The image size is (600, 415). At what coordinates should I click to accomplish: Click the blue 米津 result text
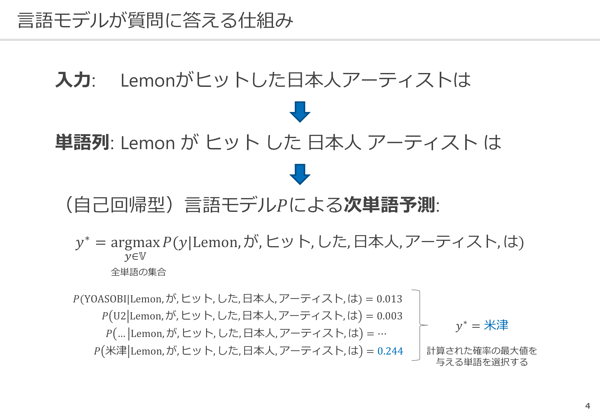pyautogui.click(x=496, y=325)
